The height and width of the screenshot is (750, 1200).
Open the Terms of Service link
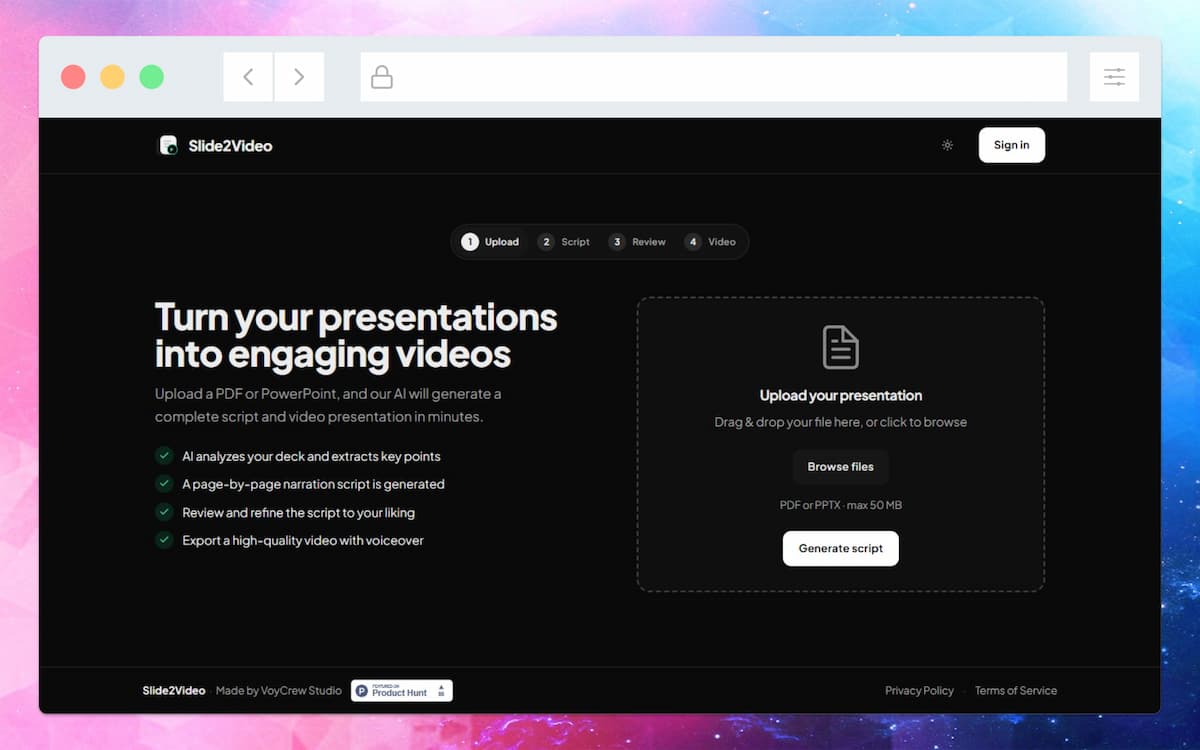[x=1016, y=690]
